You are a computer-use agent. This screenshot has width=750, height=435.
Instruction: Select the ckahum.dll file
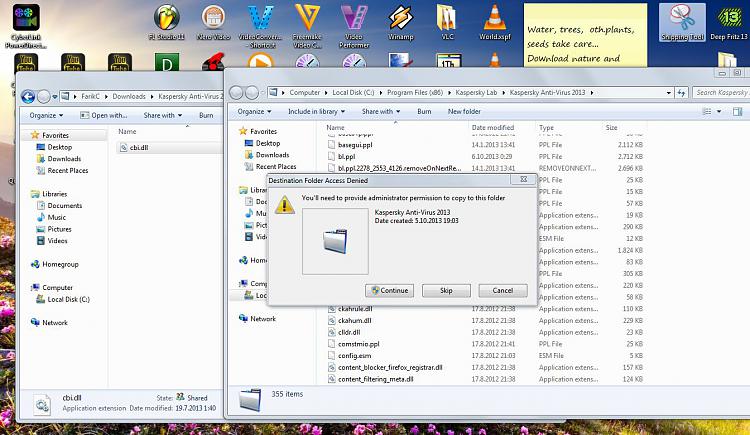354,321
